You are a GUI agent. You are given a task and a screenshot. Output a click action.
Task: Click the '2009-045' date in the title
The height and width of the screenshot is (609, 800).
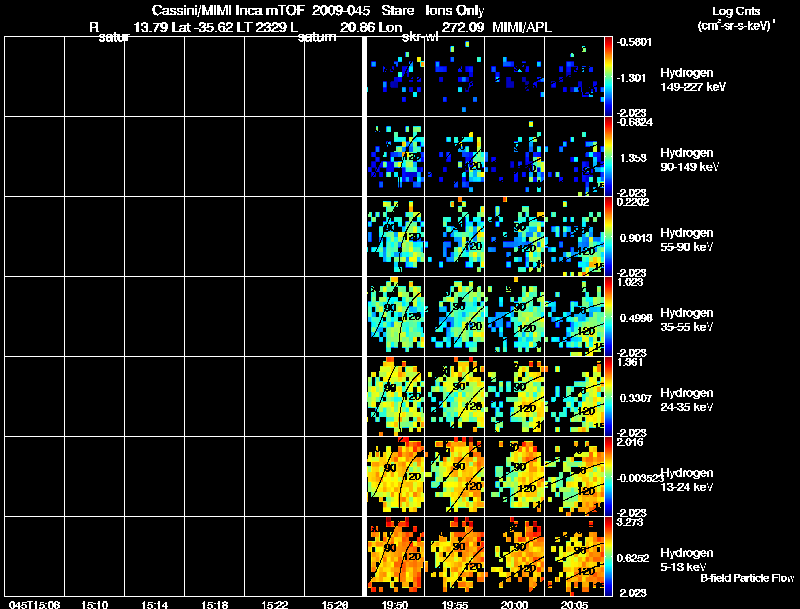(x=341, y=11)
